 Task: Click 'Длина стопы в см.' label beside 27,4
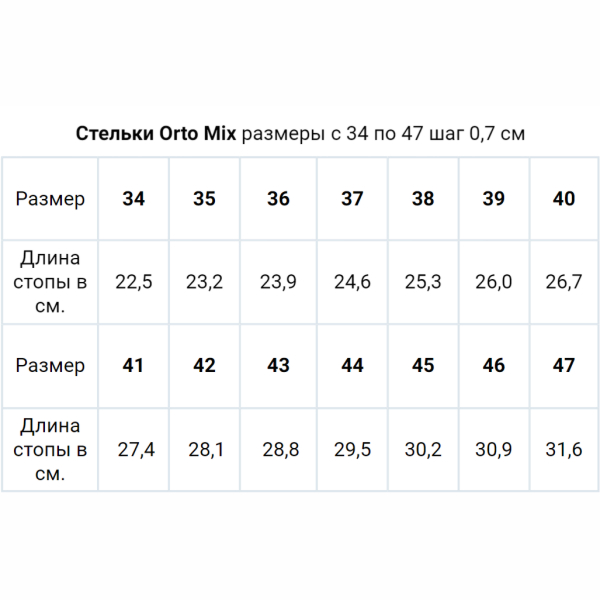coord(50,450)
